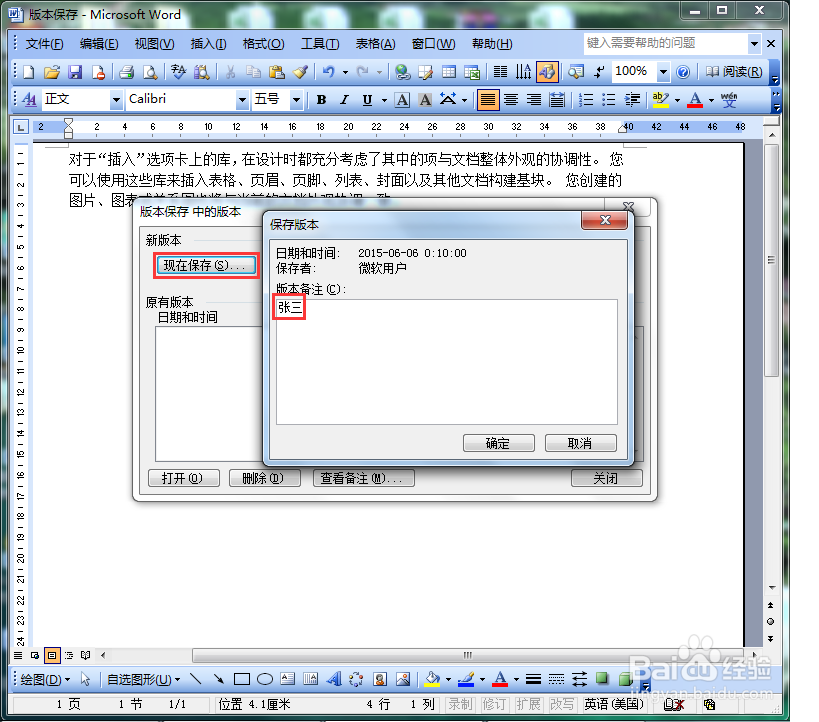The width and height of the screenshot is (819, 722).
Task: Insert WordArt from drawing toolbar
Action: 334,679
